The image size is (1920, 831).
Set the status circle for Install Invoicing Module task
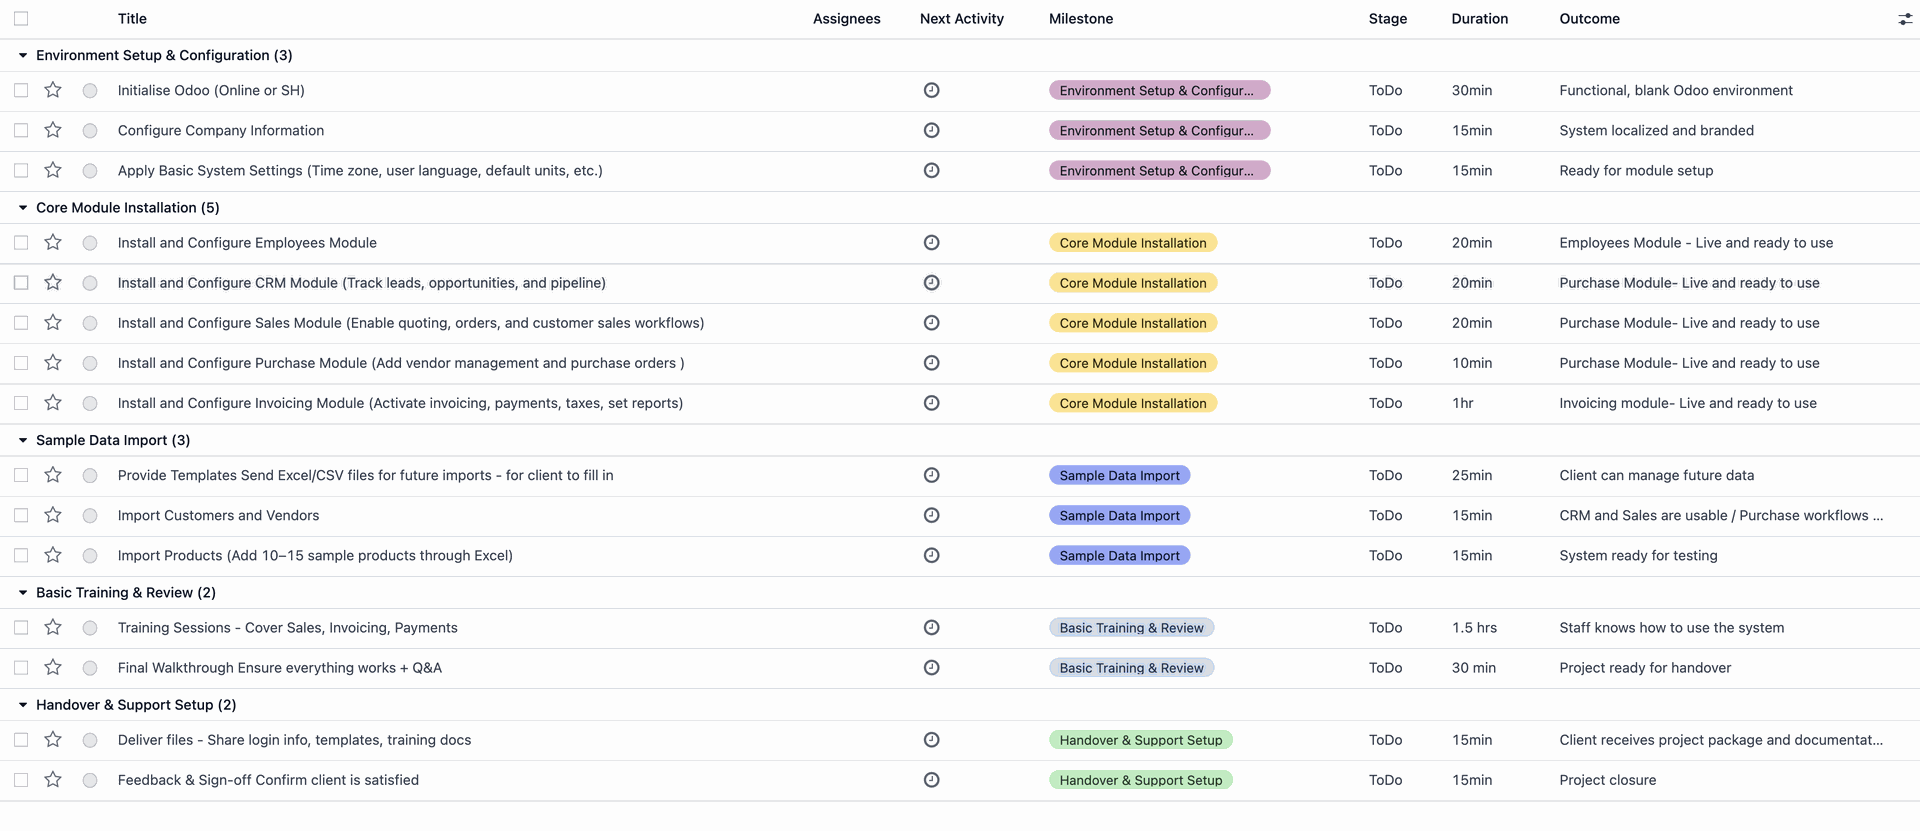[90, 403]
